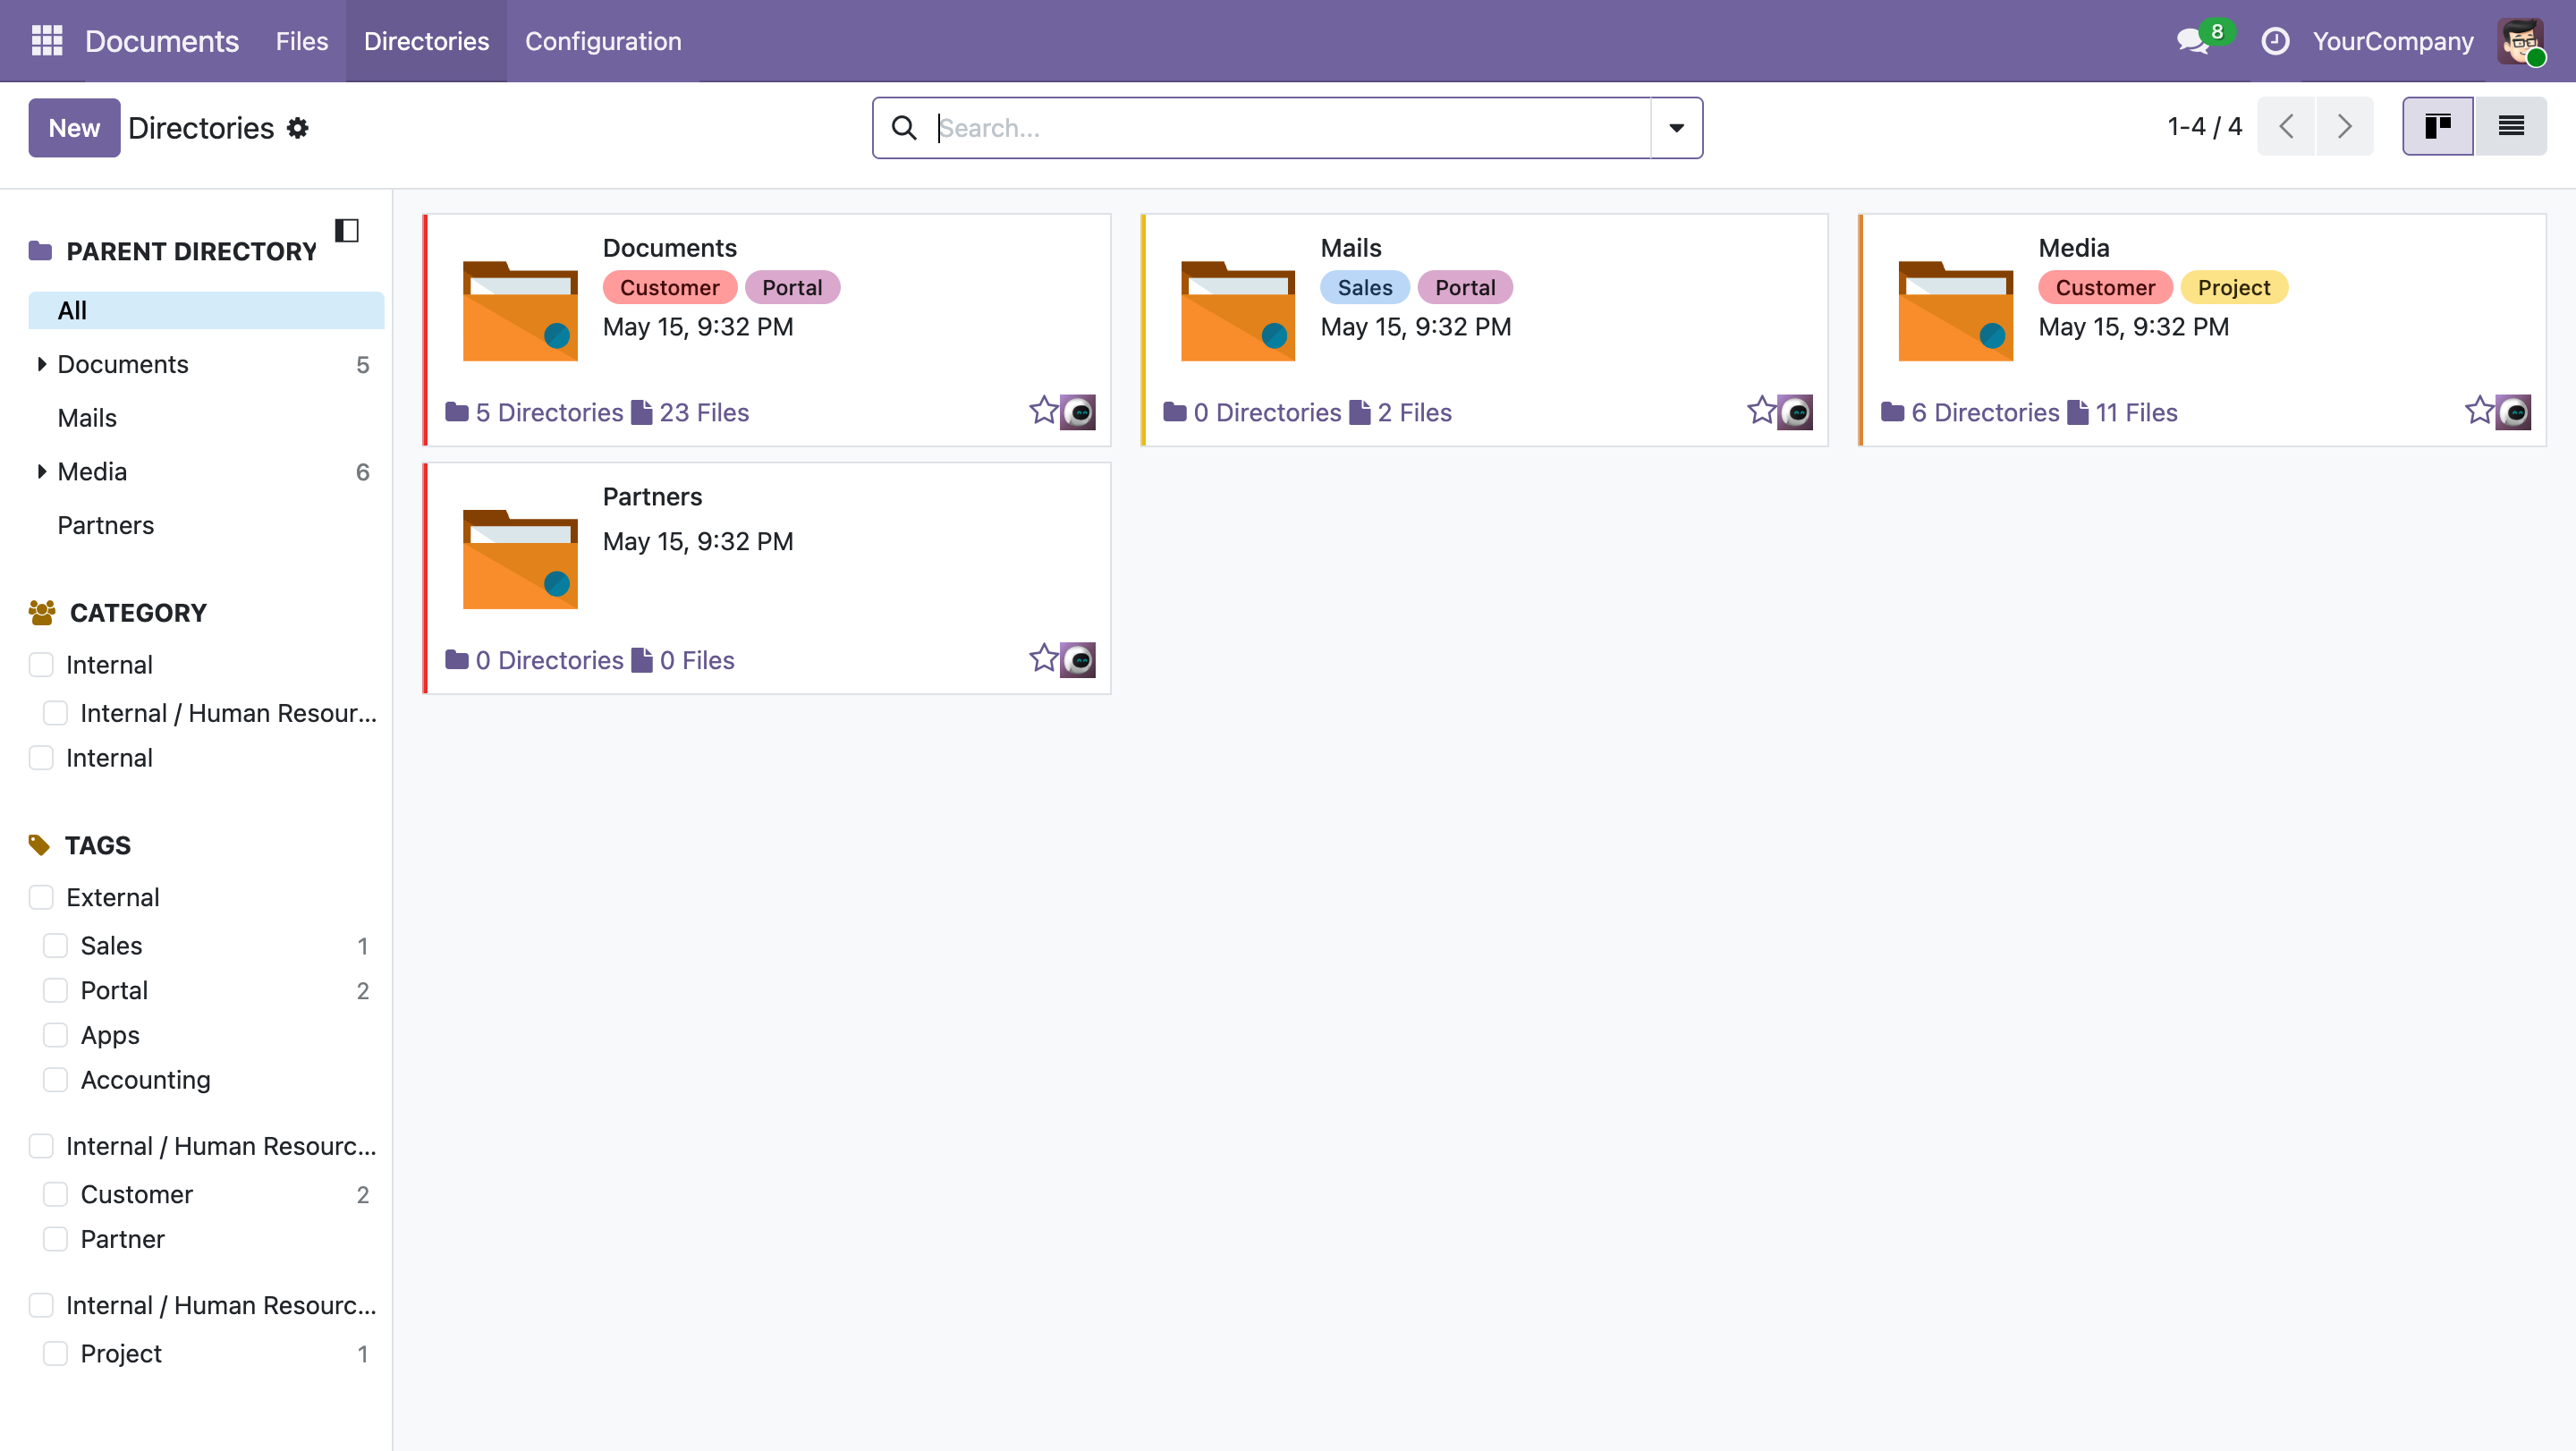The width and height of the screenshot is (2576, 1451).
Task: Check the External tag checkbox
Action: point(41,897)
